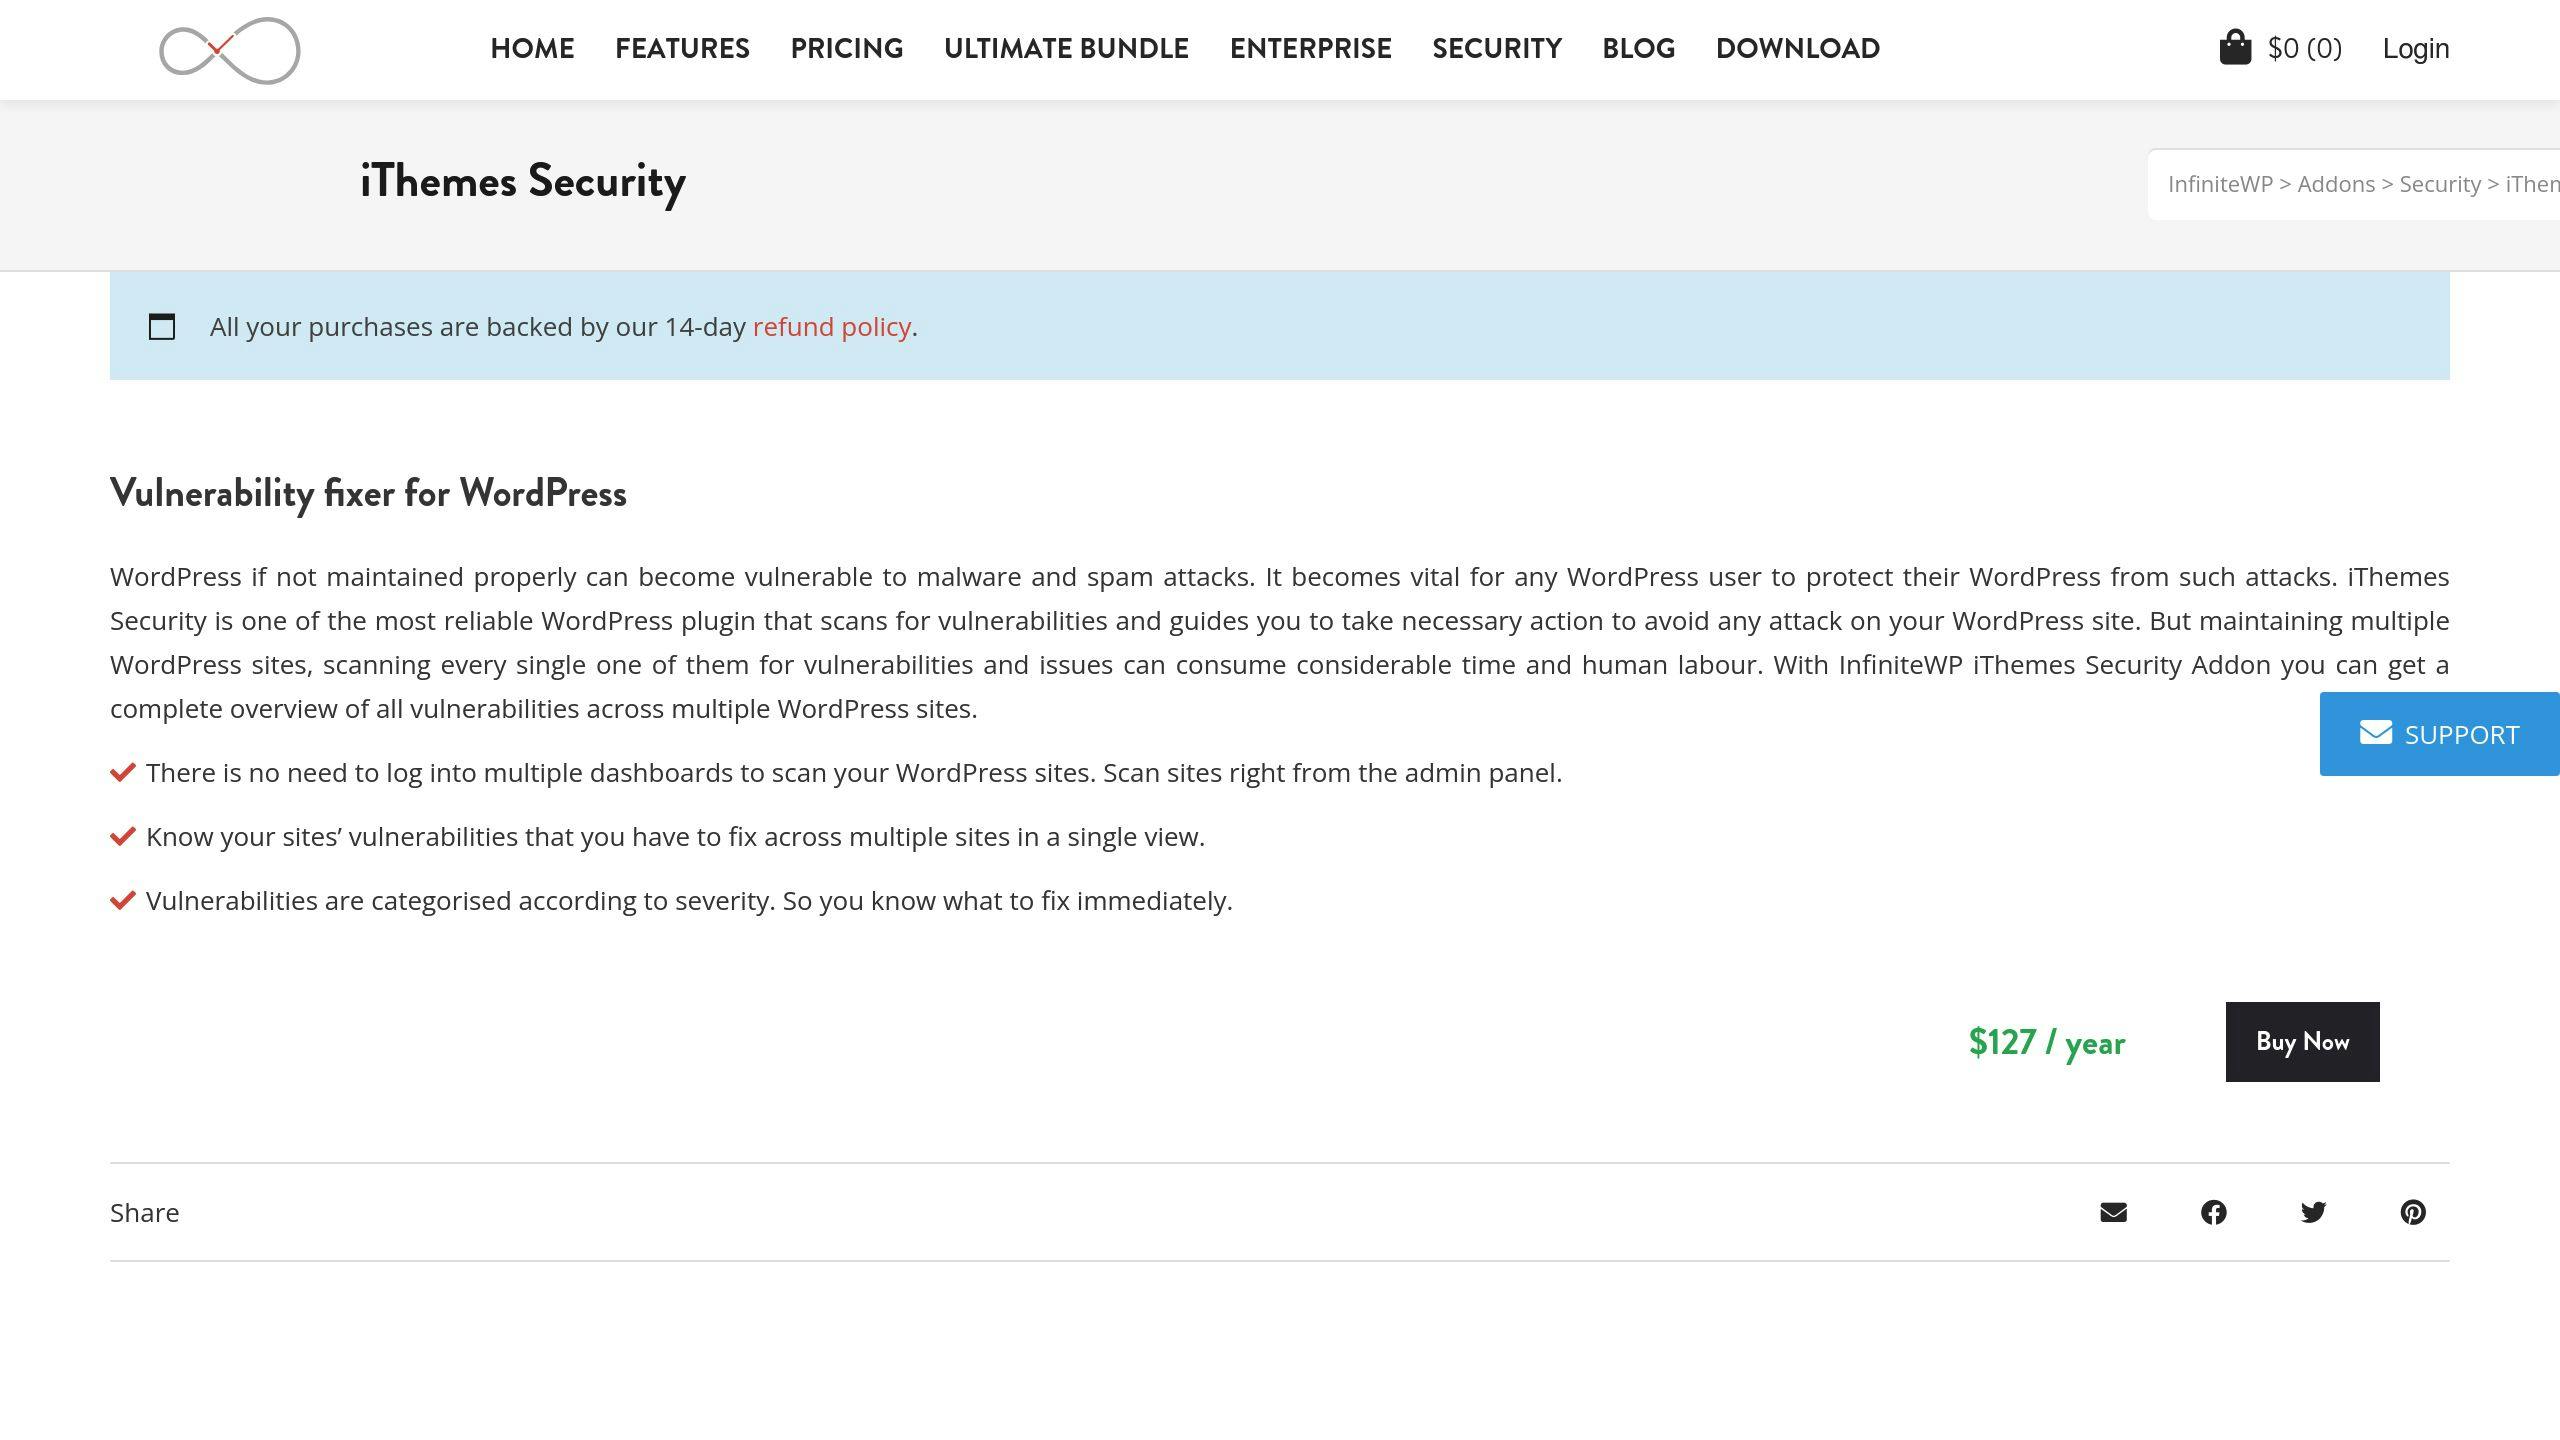The height and width of the screenshot is (1440, 2560).
Task: Click the InfiniteWP infinity logo
Action: point(229,49)
